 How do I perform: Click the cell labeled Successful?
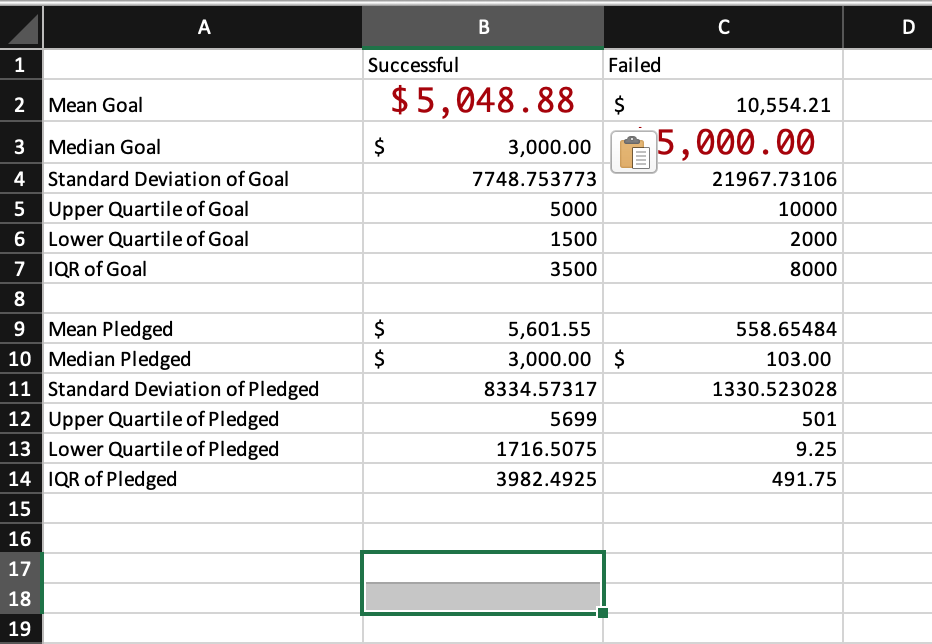(482, 64)
